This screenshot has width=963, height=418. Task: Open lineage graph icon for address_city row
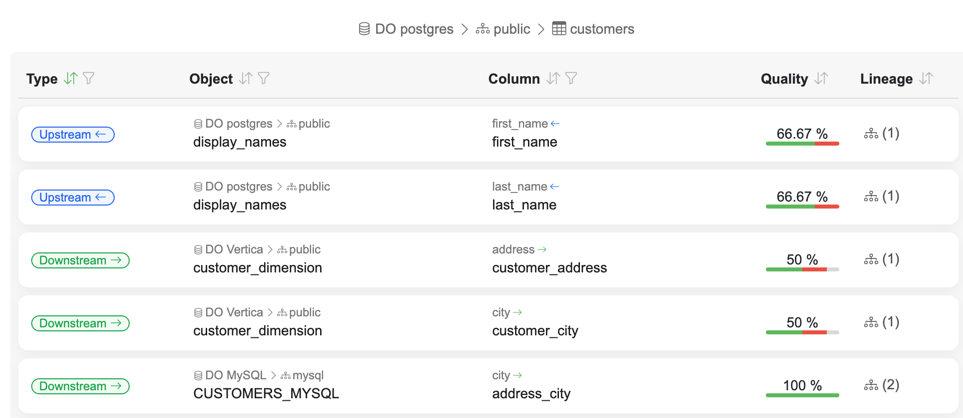pyautogui.click(x=871, y=385)
